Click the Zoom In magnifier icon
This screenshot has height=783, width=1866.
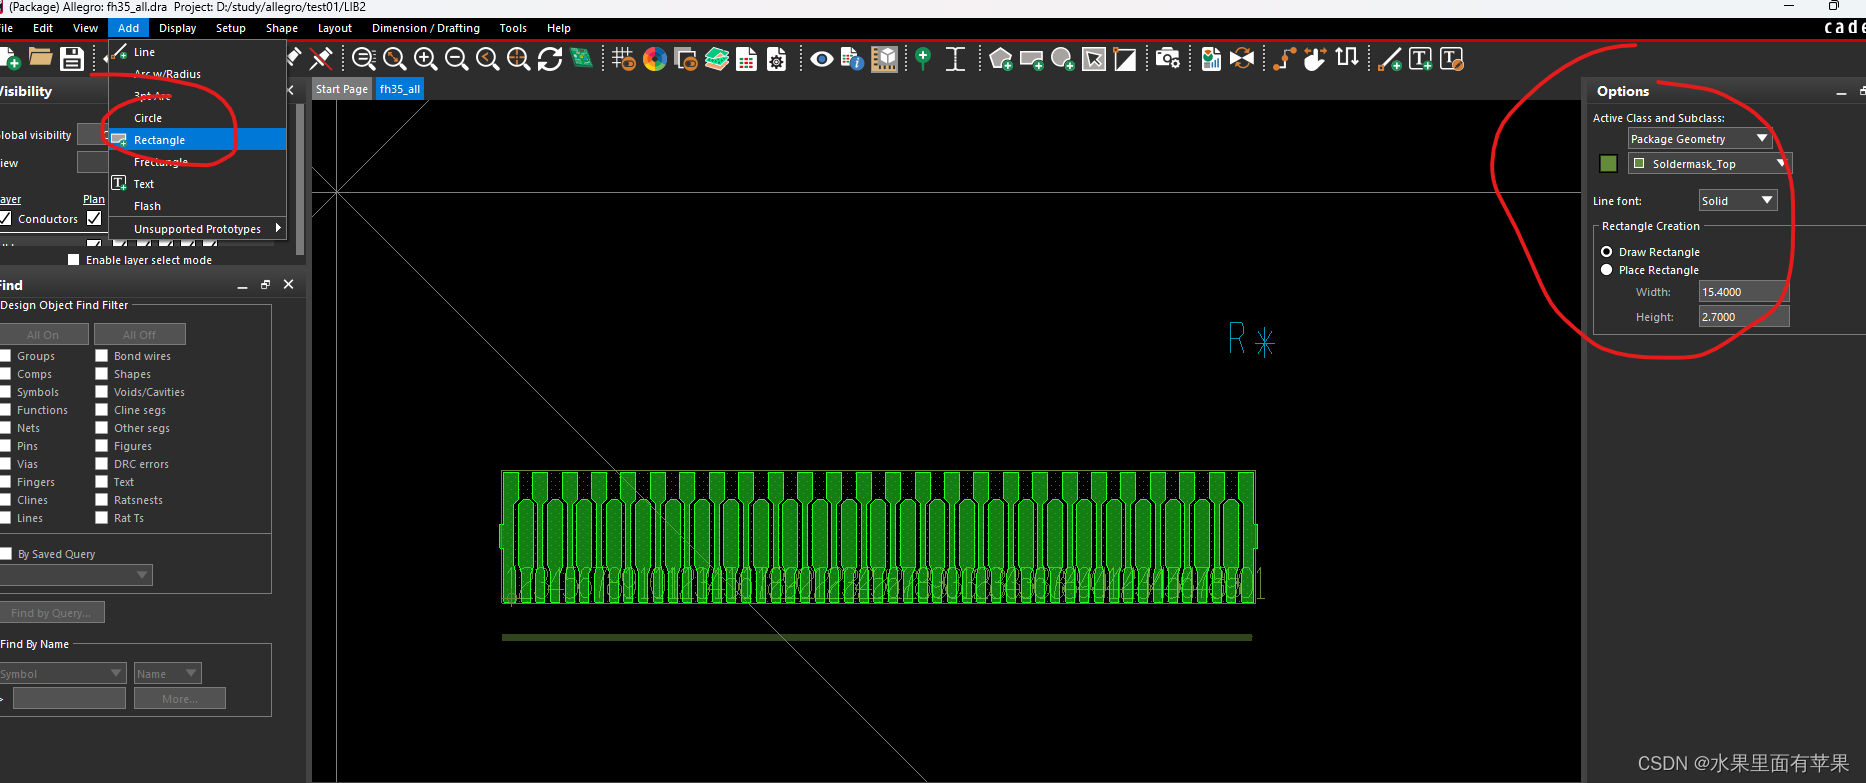[425, 59]
